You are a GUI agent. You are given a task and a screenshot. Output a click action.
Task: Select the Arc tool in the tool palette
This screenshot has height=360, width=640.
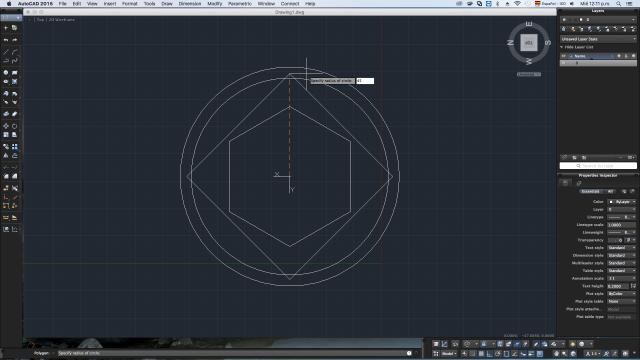[x=15, y=52]
